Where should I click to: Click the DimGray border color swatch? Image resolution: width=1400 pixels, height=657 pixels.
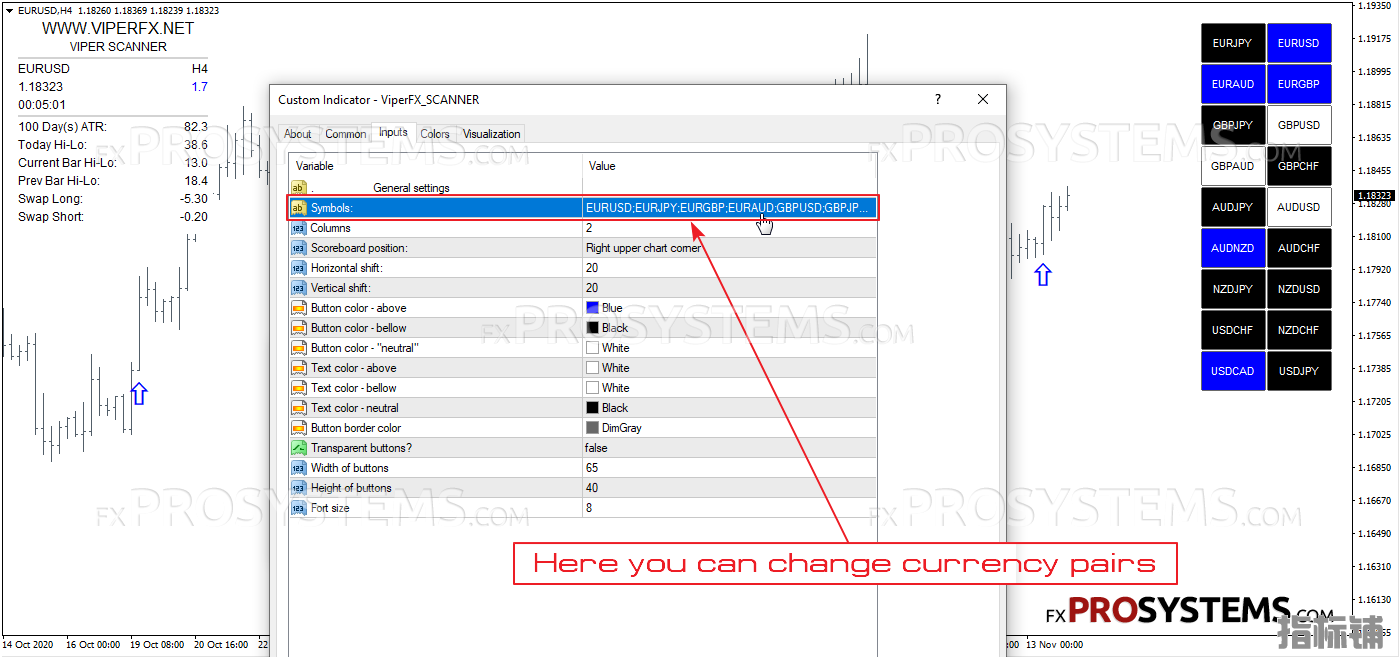click(592, 428)
